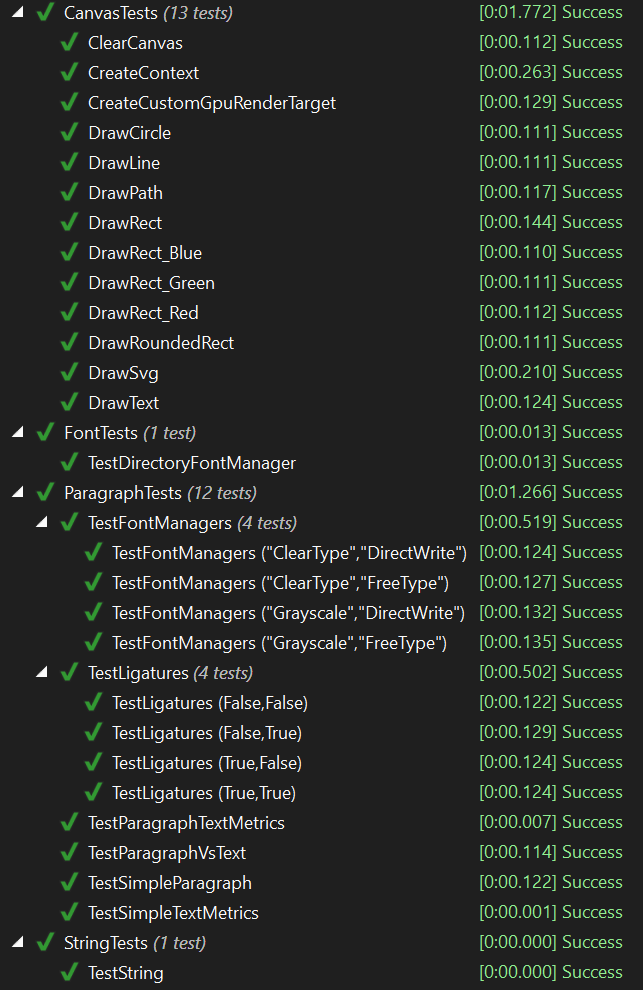This screenshot has height=990, width=643.
Task: Click the success checkmark next to DrawSvg
Action: [x=69, y=373]
